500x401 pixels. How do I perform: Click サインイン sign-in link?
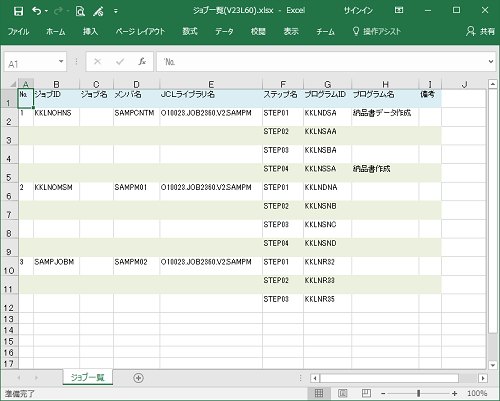pos(358,11)
